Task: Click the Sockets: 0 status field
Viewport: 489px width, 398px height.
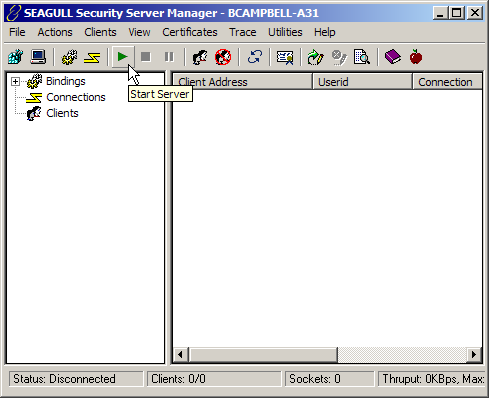Action: pos(330,379)
